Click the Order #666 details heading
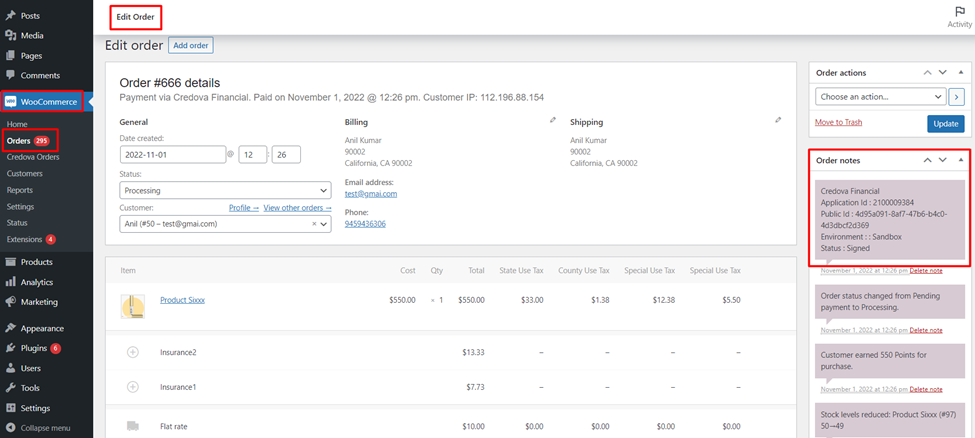Screen dimensions: 975x438 tap(169, 83)
